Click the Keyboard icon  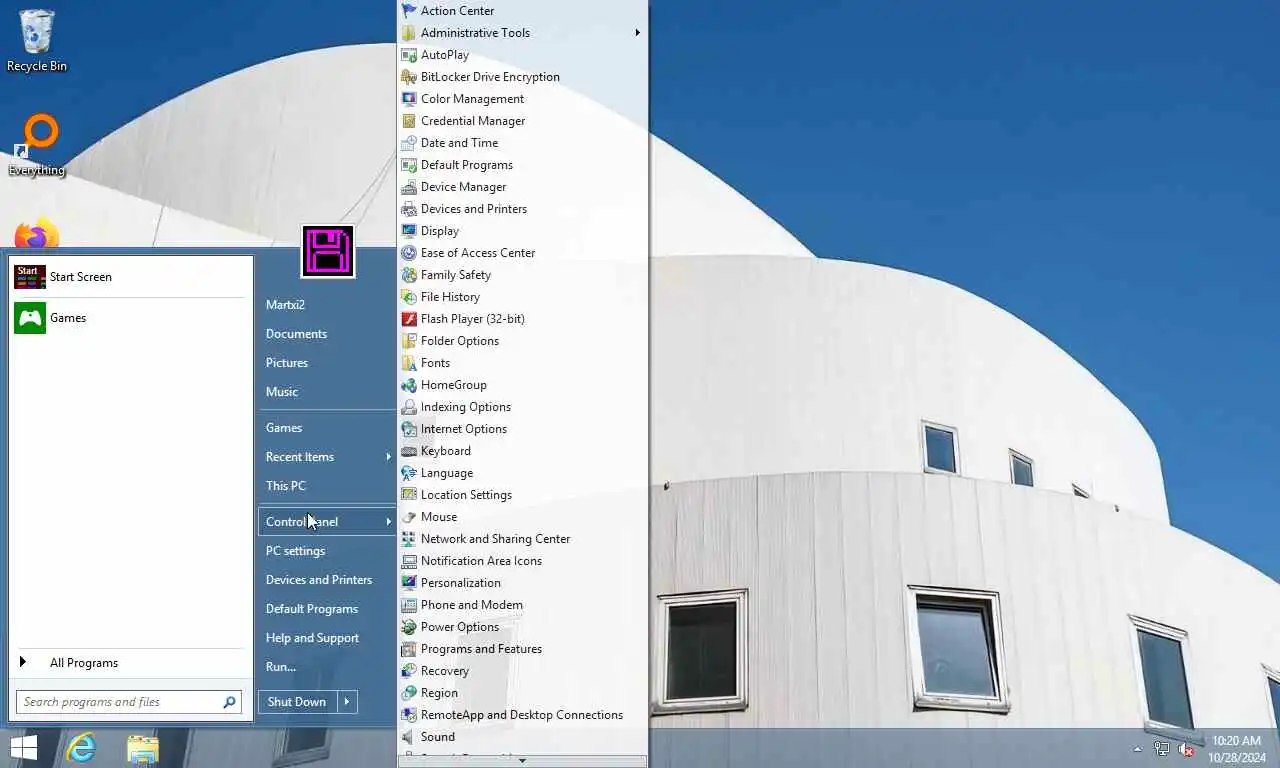(x=408, y=450)
